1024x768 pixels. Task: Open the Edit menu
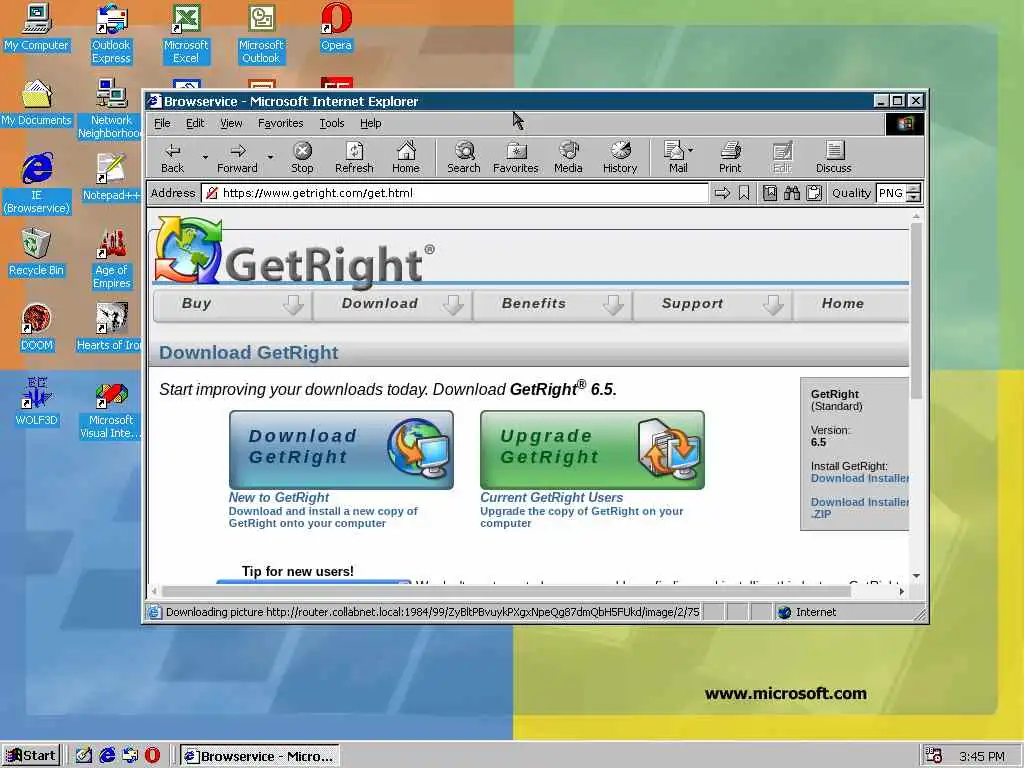[195, 123]
